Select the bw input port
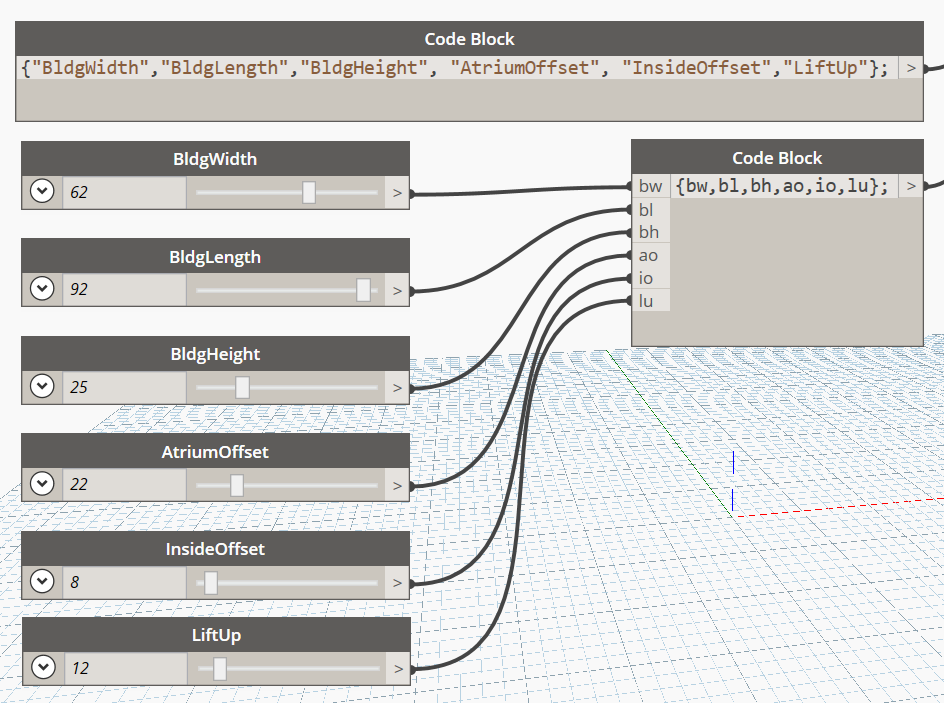The image size is (944, 703). tap(651, 187)
